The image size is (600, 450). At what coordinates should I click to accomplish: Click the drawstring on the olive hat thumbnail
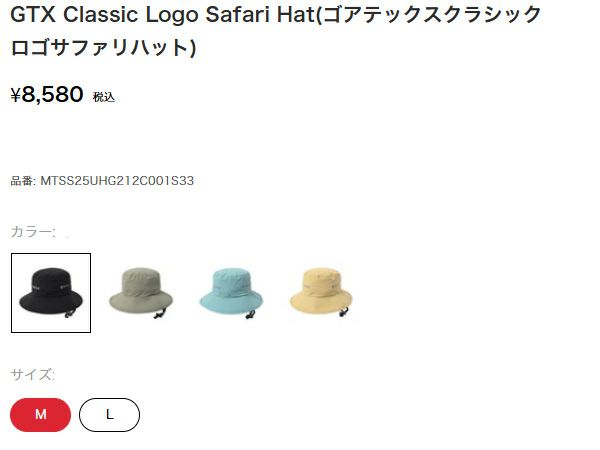pos(160,314)
